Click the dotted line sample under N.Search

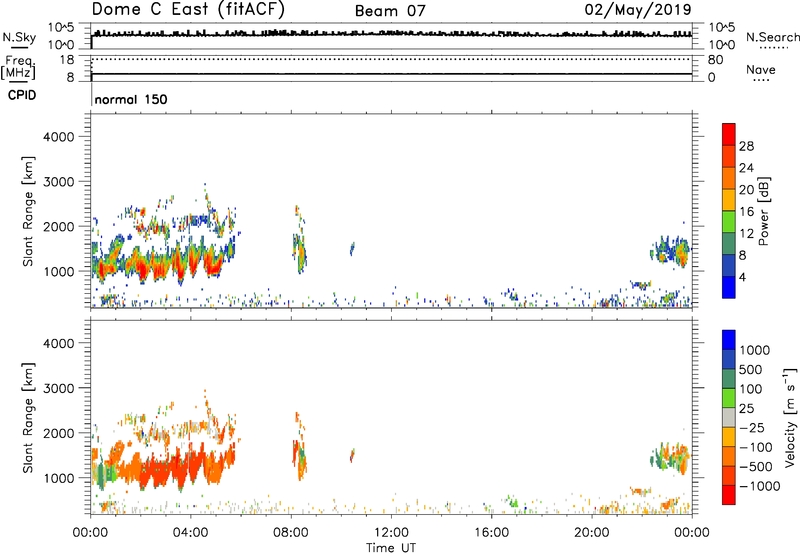click(774, 48)
